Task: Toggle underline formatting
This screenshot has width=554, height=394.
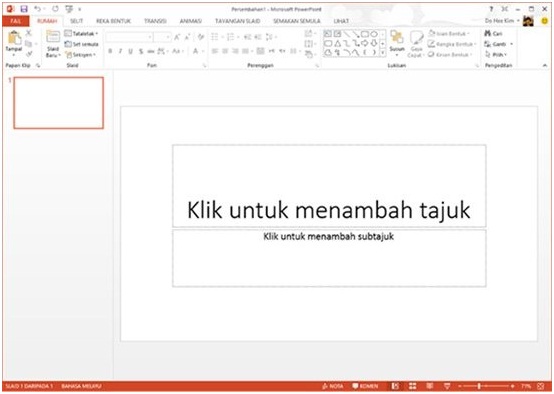Action: (x=130, y=52)
